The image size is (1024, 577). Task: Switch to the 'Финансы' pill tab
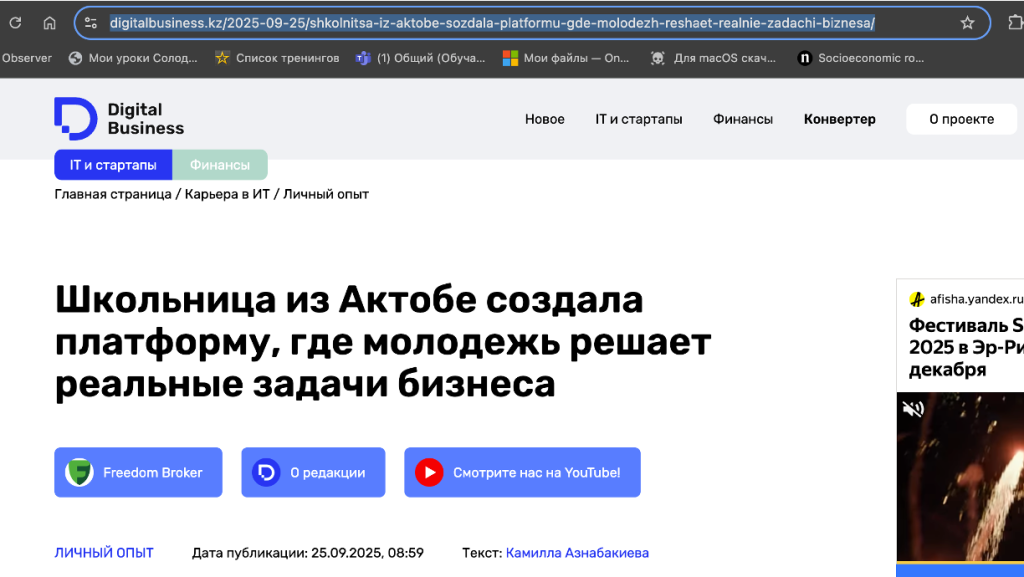220,165
